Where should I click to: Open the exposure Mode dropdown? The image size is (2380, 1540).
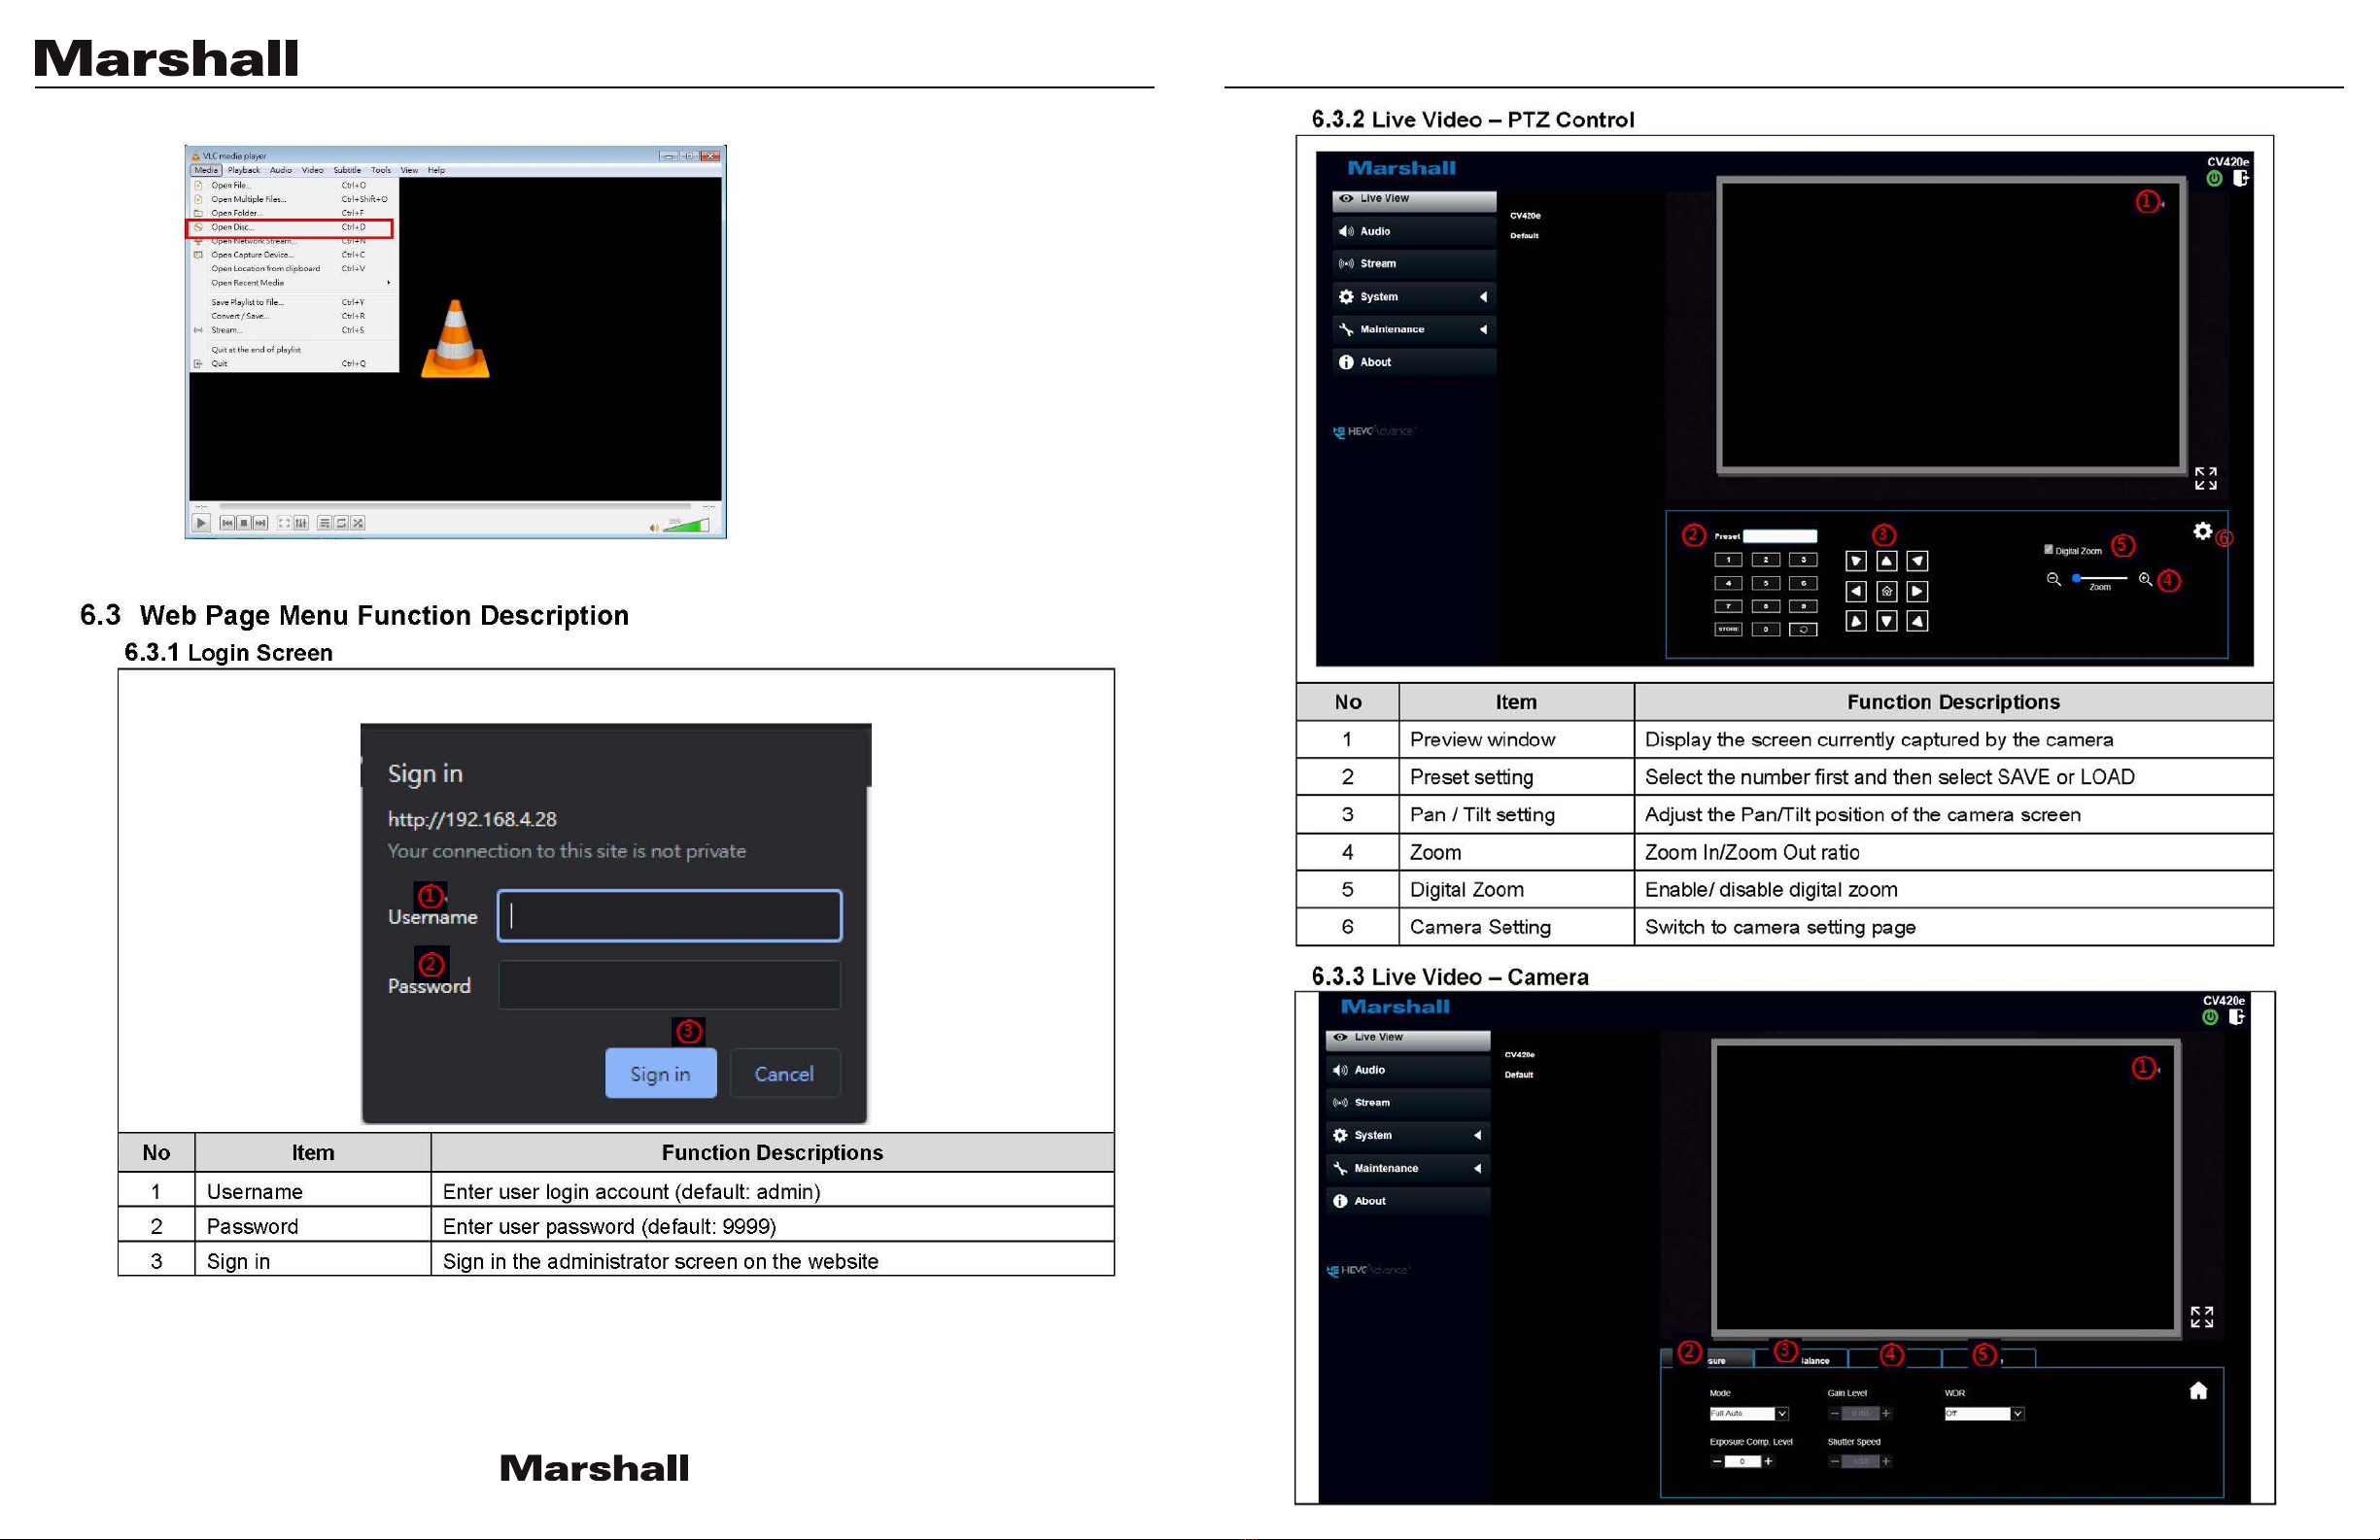point(1781,1414)
